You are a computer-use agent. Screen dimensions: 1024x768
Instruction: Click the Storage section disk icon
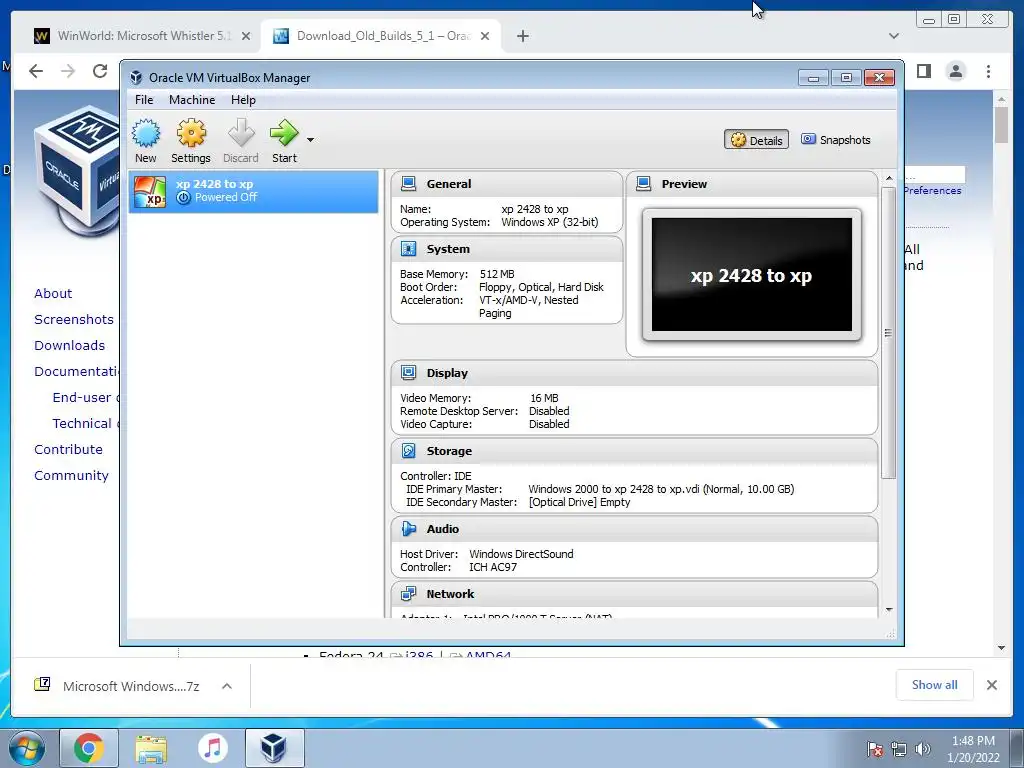tap(409, 451)
